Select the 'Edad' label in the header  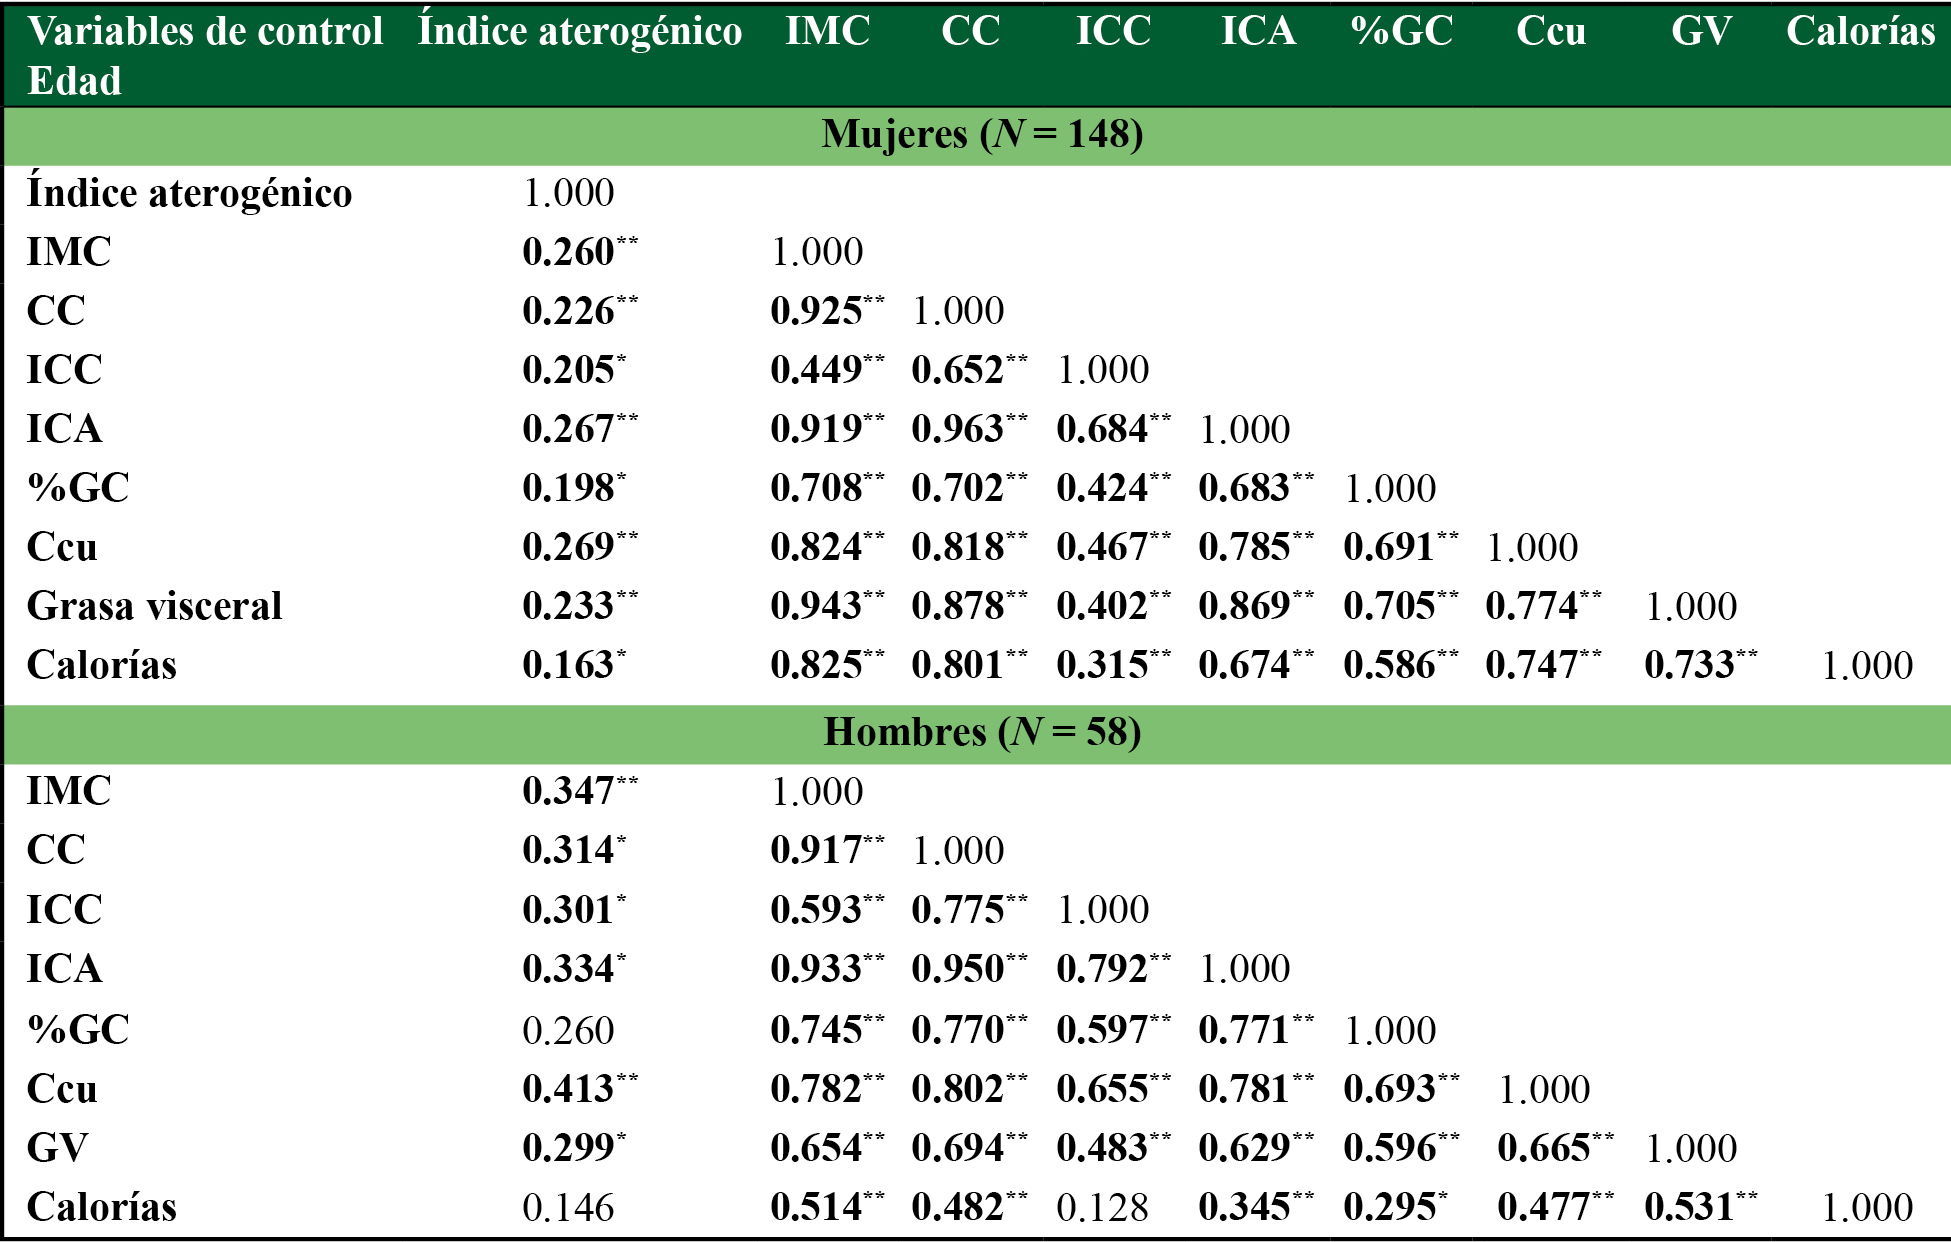pos(74,81)
